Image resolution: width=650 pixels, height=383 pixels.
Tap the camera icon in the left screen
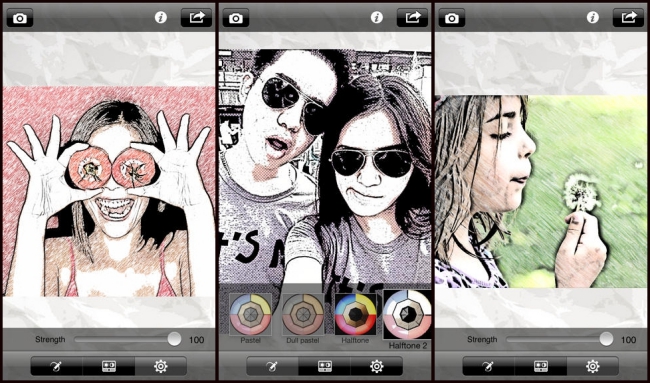(19, 18)
